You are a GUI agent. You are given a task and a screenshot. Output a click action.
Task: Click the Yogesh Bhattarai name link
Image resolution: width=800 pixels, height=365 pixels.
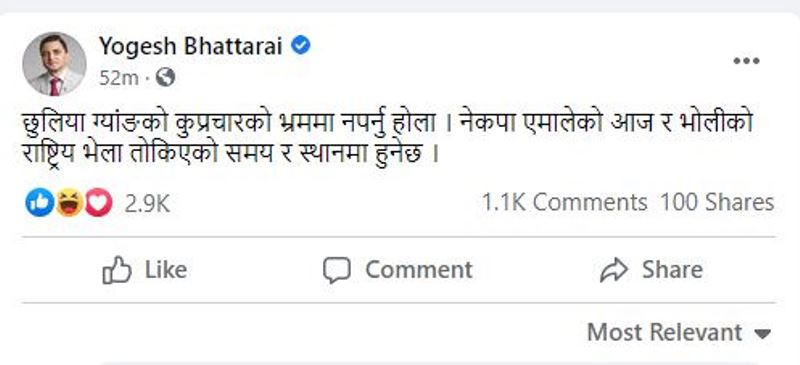(191, 47)
